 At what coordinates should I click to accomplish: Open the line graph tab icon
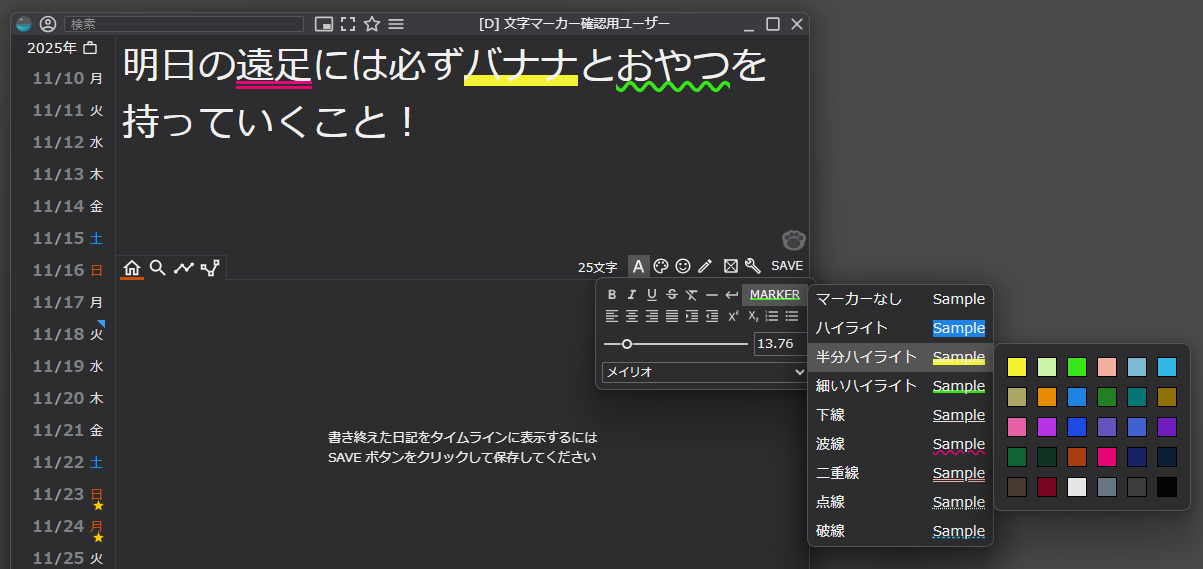pyautogui.click(x=184, y=268)
